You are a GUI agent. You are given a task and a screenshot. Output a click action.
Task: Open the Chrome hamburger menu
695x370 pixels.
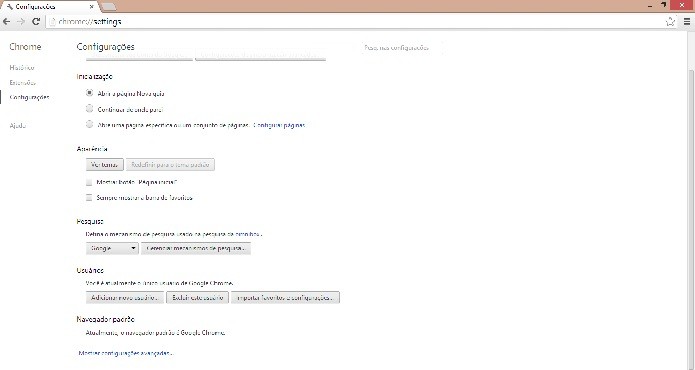pos(687,21)
